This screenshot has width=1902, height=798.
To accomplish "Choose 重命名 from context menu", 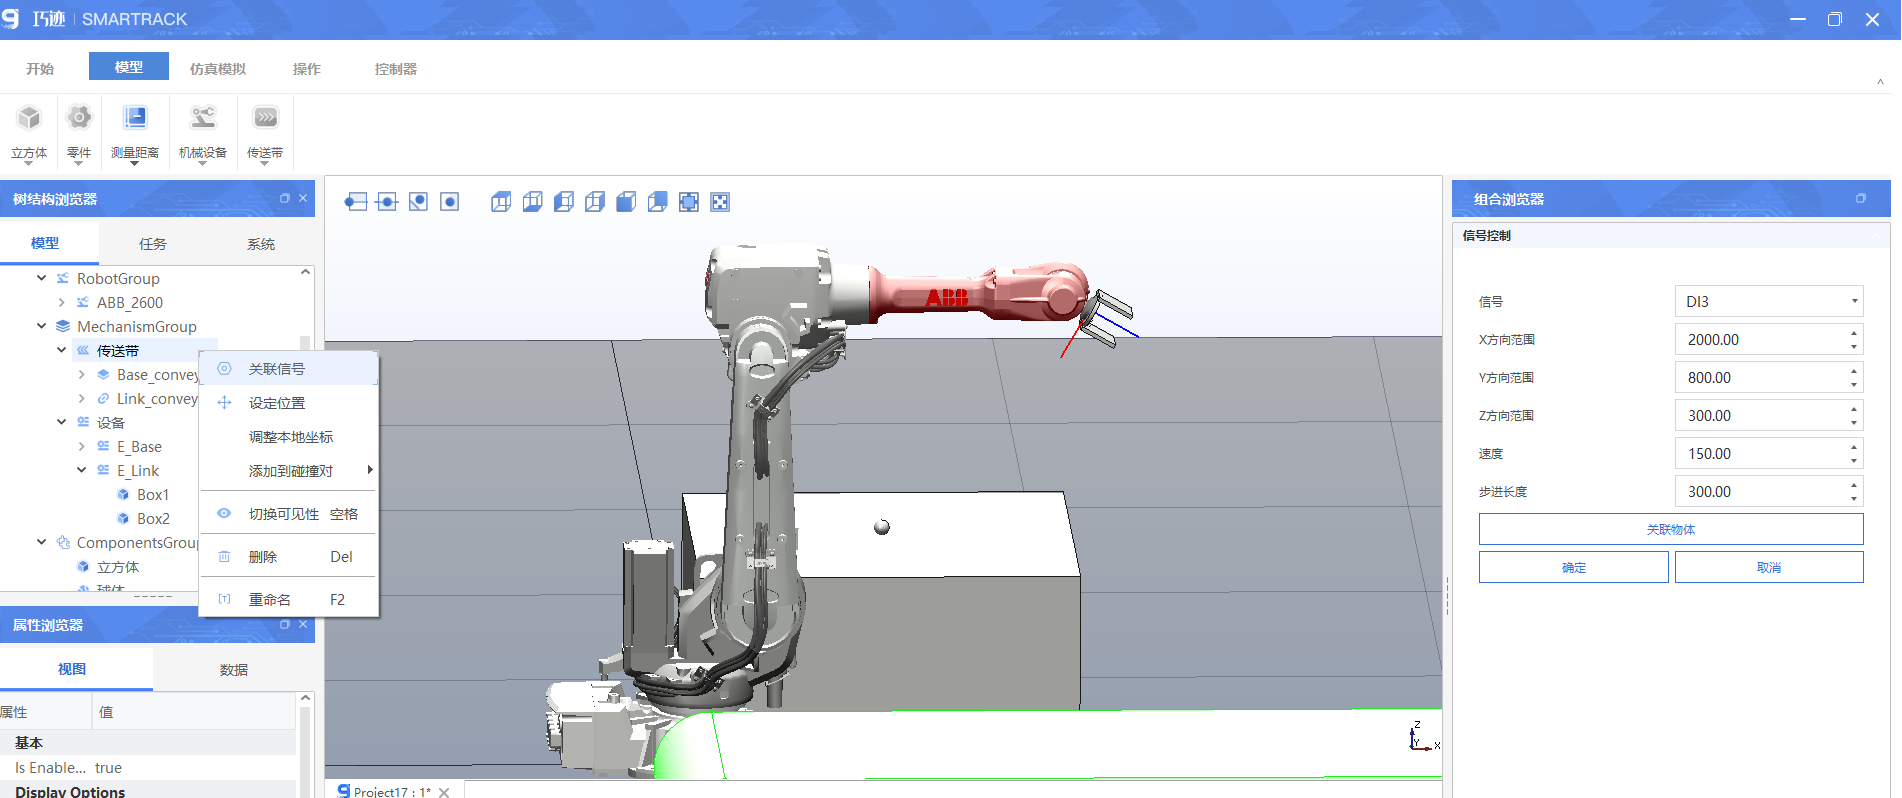I will (289, 600).
